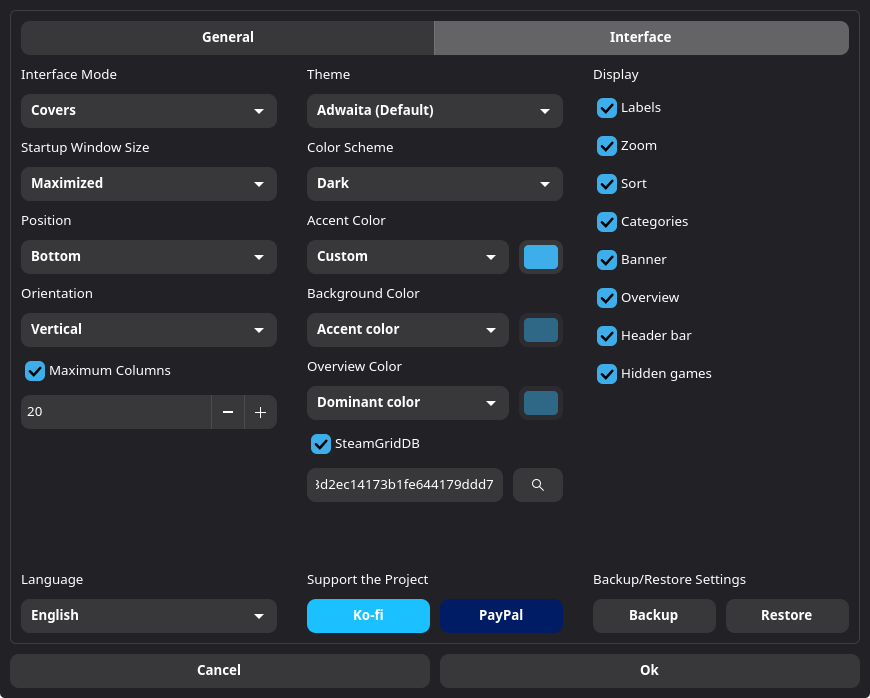Viewport: 870px width, 698px height.
Task: Uncheck the Banner display option
Action: point(606,260)
